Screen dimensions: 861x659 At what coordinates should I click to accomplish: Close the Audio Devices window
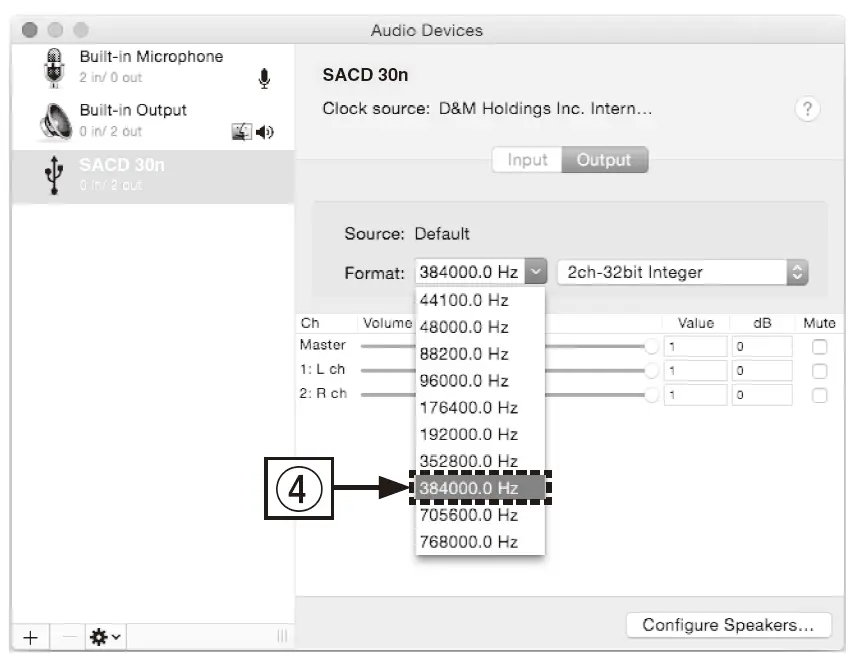coord(30,30)
